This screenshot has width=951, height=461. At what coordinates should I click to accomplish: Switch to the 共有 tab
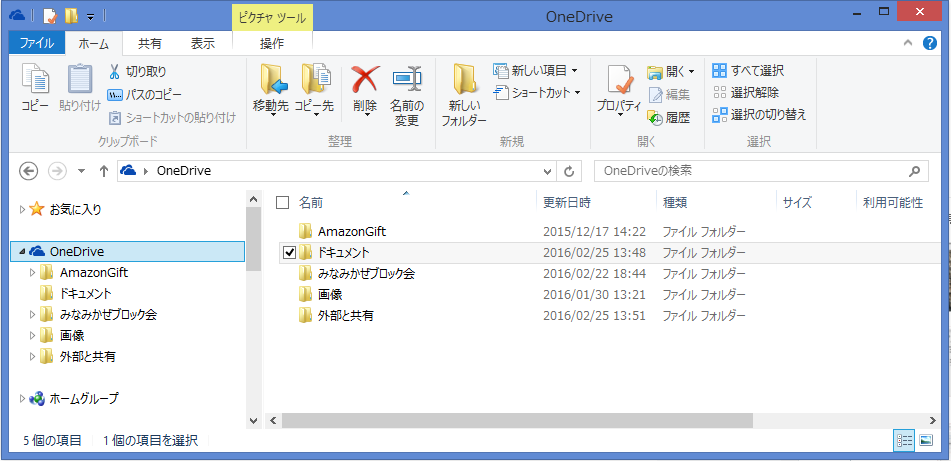click(x=150, y=43)
